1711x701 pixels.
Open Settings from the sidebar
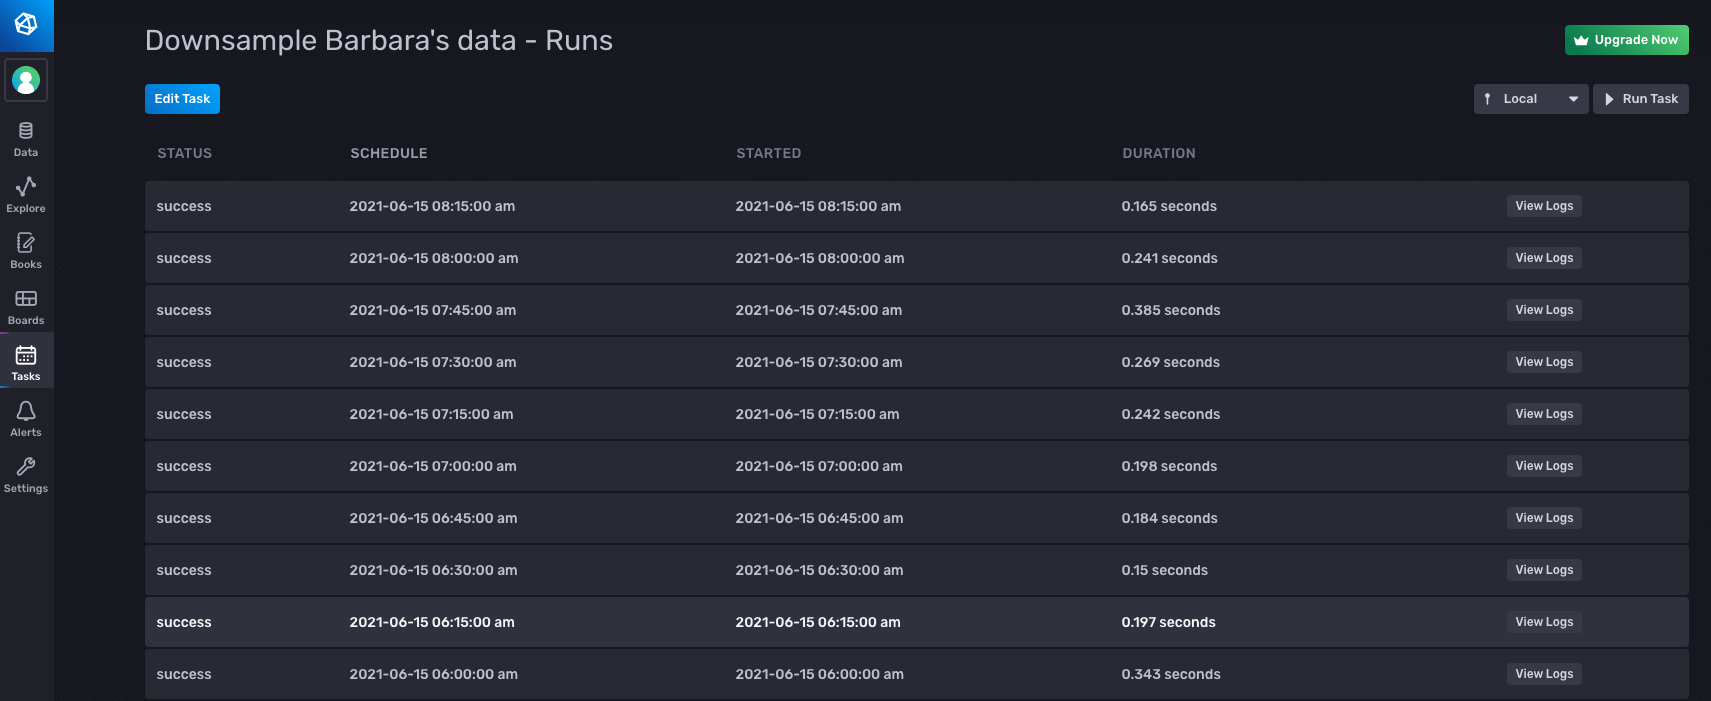[26, 475]
